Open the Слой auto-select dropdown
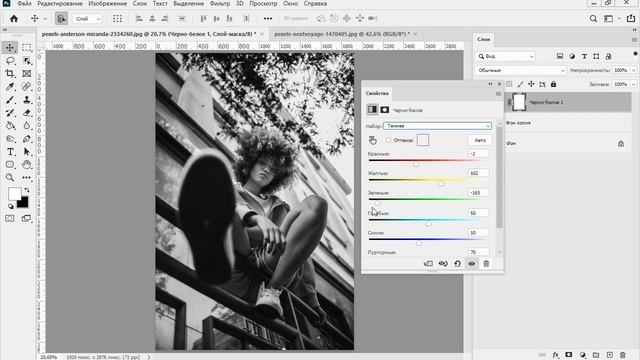 [x=87, y=18]
